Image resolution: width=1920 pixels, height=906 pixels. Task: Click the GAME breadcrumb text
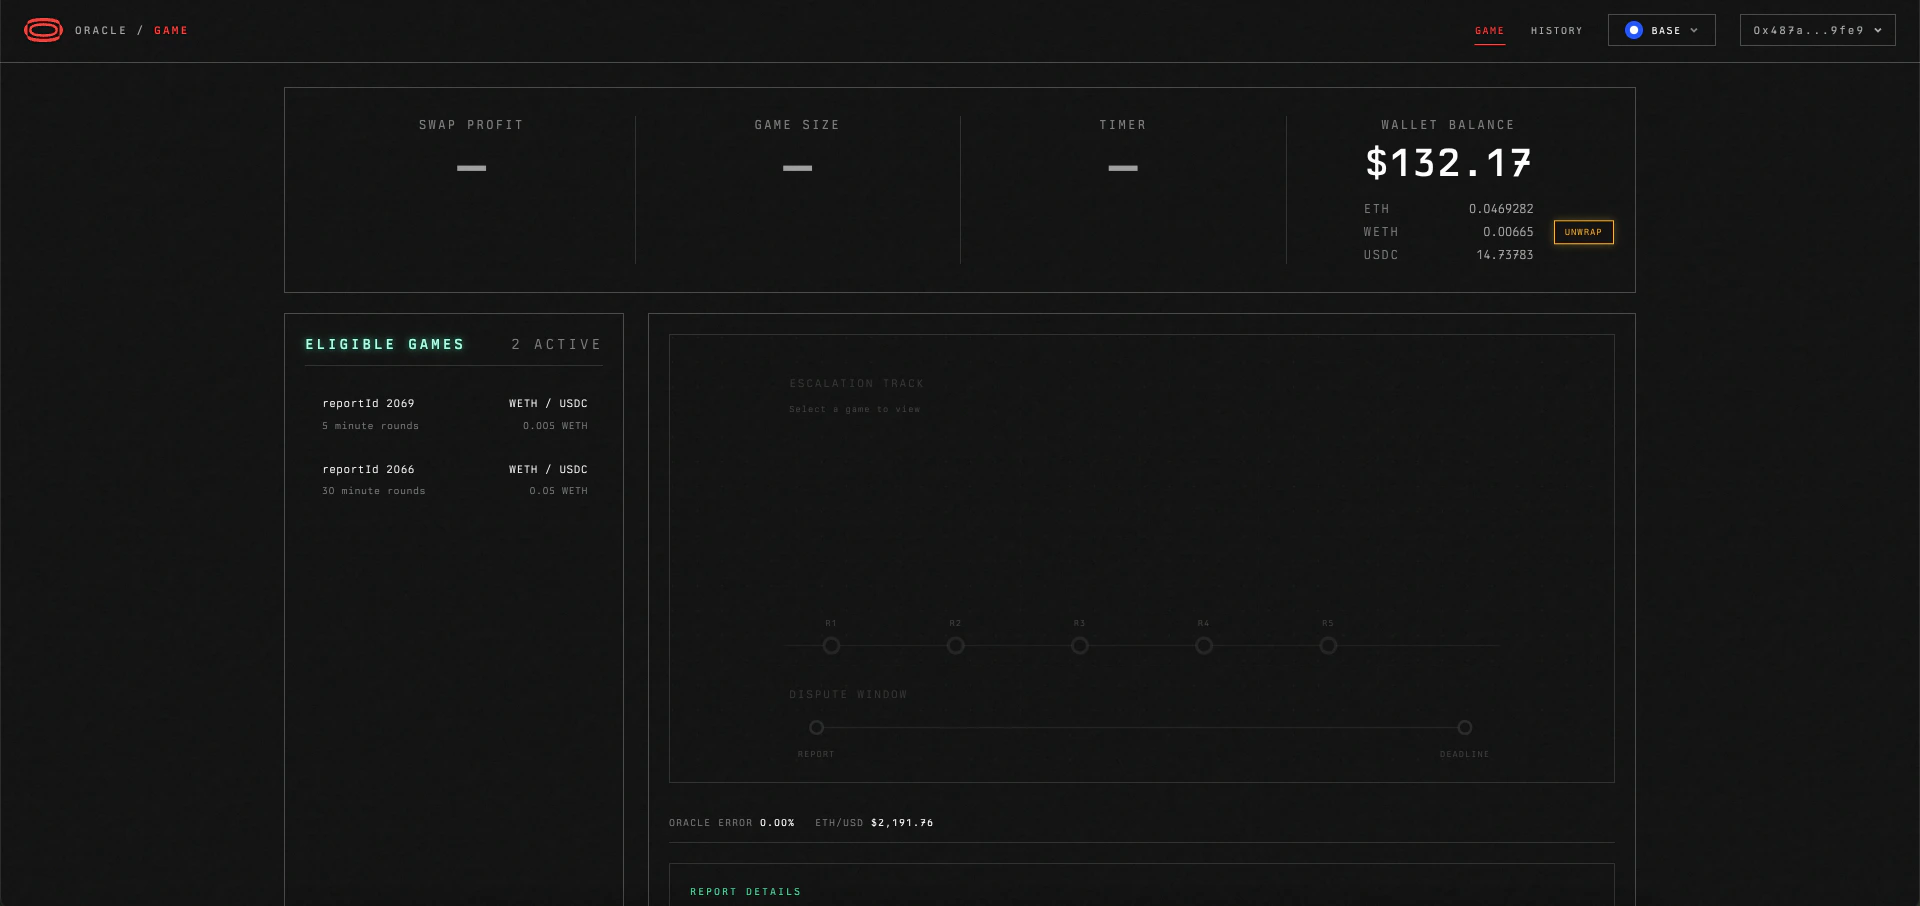(171, 31)
